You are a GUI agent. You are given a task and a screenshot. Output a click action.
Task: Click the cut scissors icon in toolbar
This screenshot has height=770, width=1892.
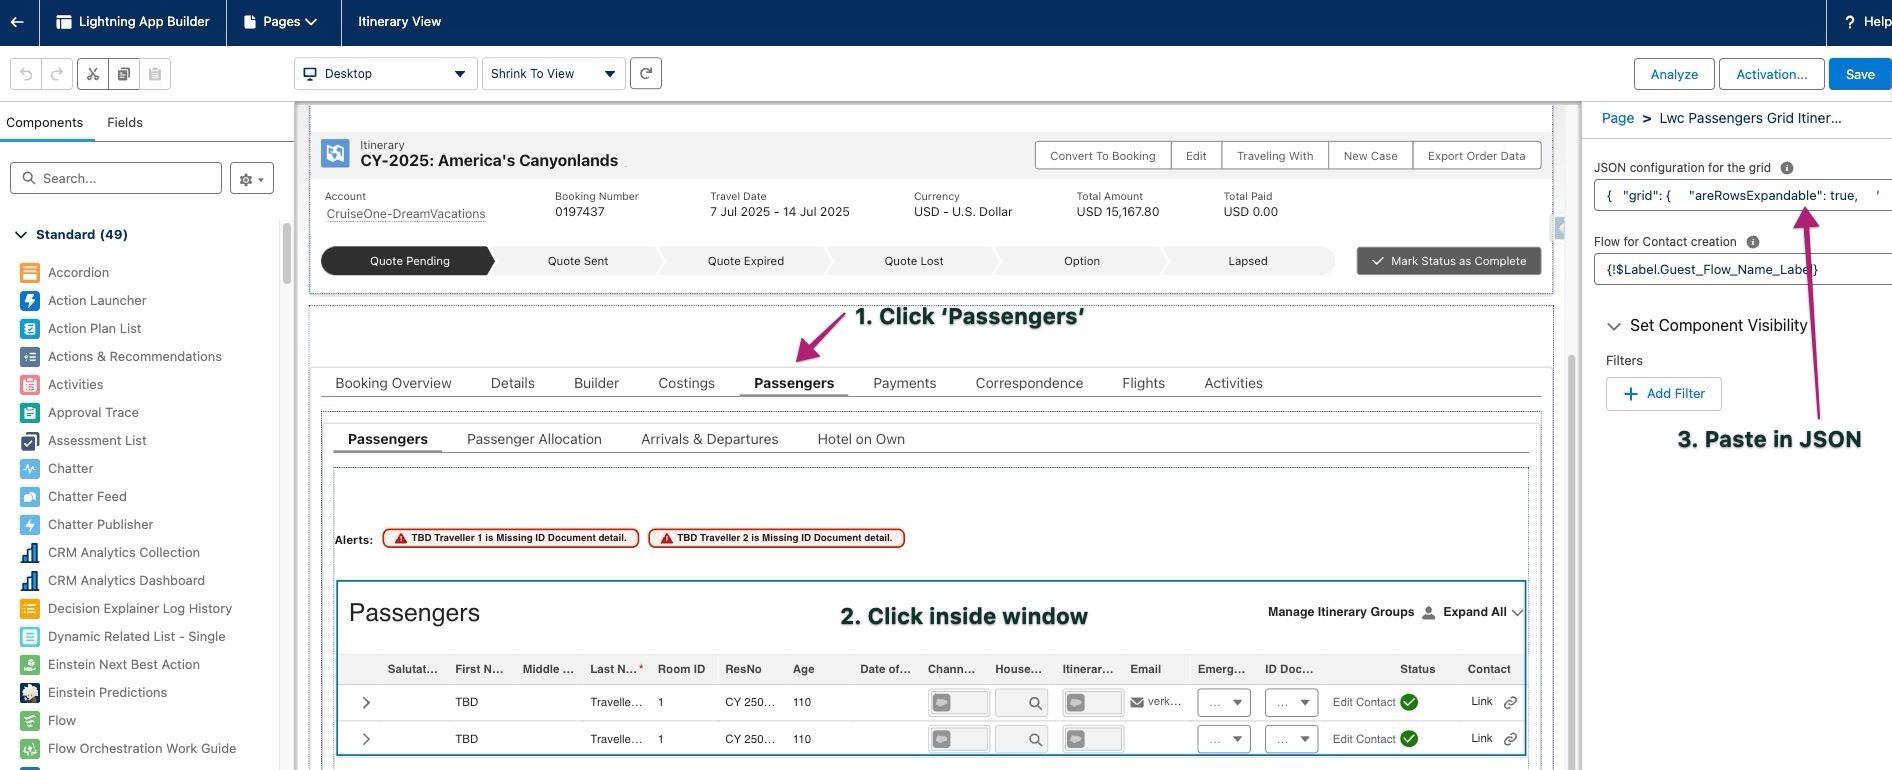coord(93,74)
